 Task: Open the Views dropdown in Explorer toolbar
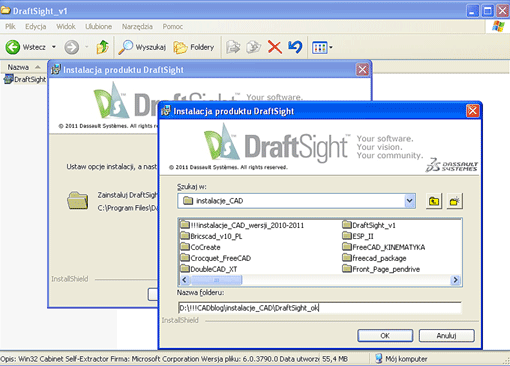(x=322, y=48)
